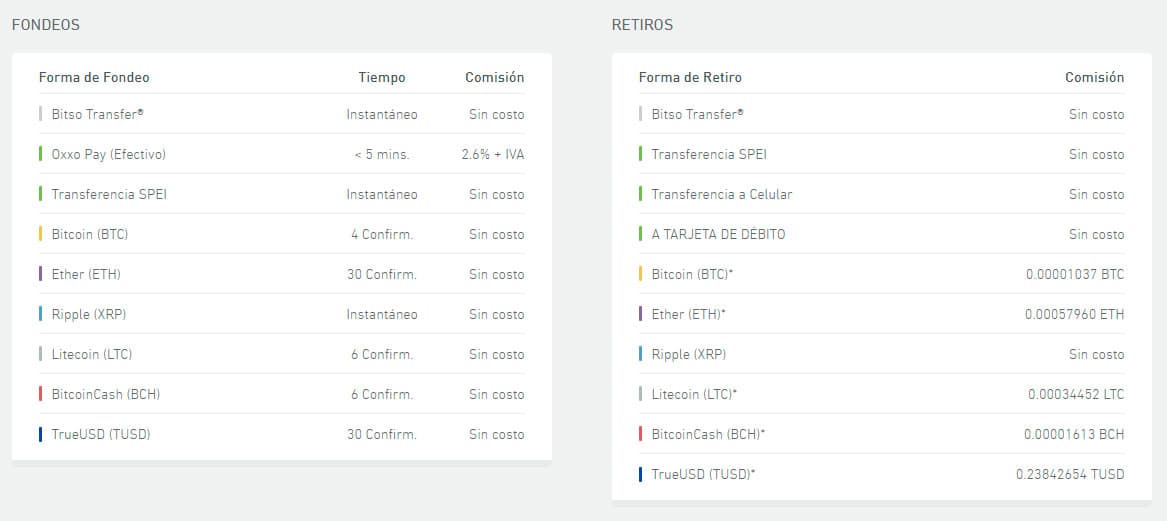Click the blue TrueUSD (TUSD)* withdrawal marker
Image resolution: width=1167 pixels, height=521 pixels.
point(641,474)
